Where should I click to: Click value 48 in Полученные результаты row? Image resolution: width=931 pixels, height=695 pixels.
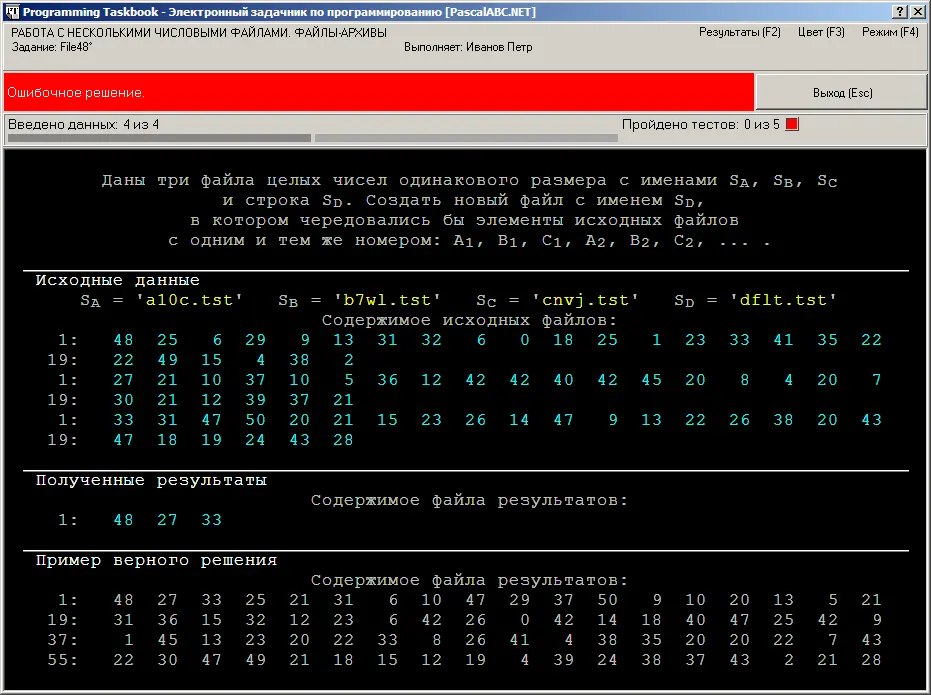[x=124, y=520]
